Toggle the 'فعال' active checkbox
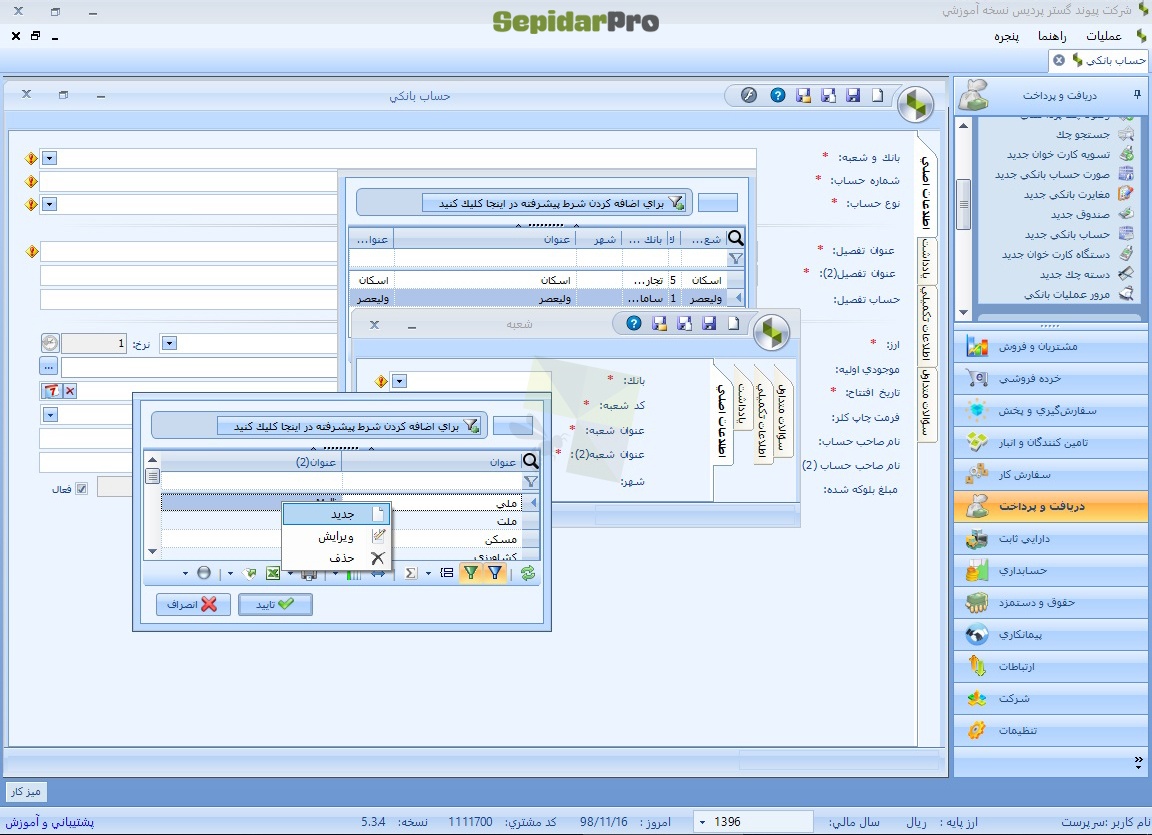Screen dimensions: 1152x835 82,488
